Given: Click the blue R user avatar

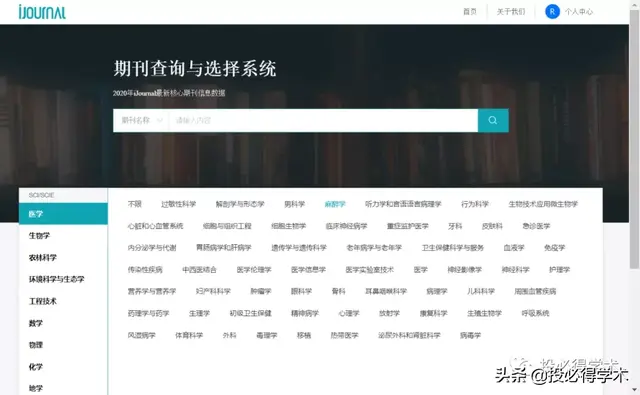Looking at the screenshot, I should pyautogui.click(x=552, y=11).
